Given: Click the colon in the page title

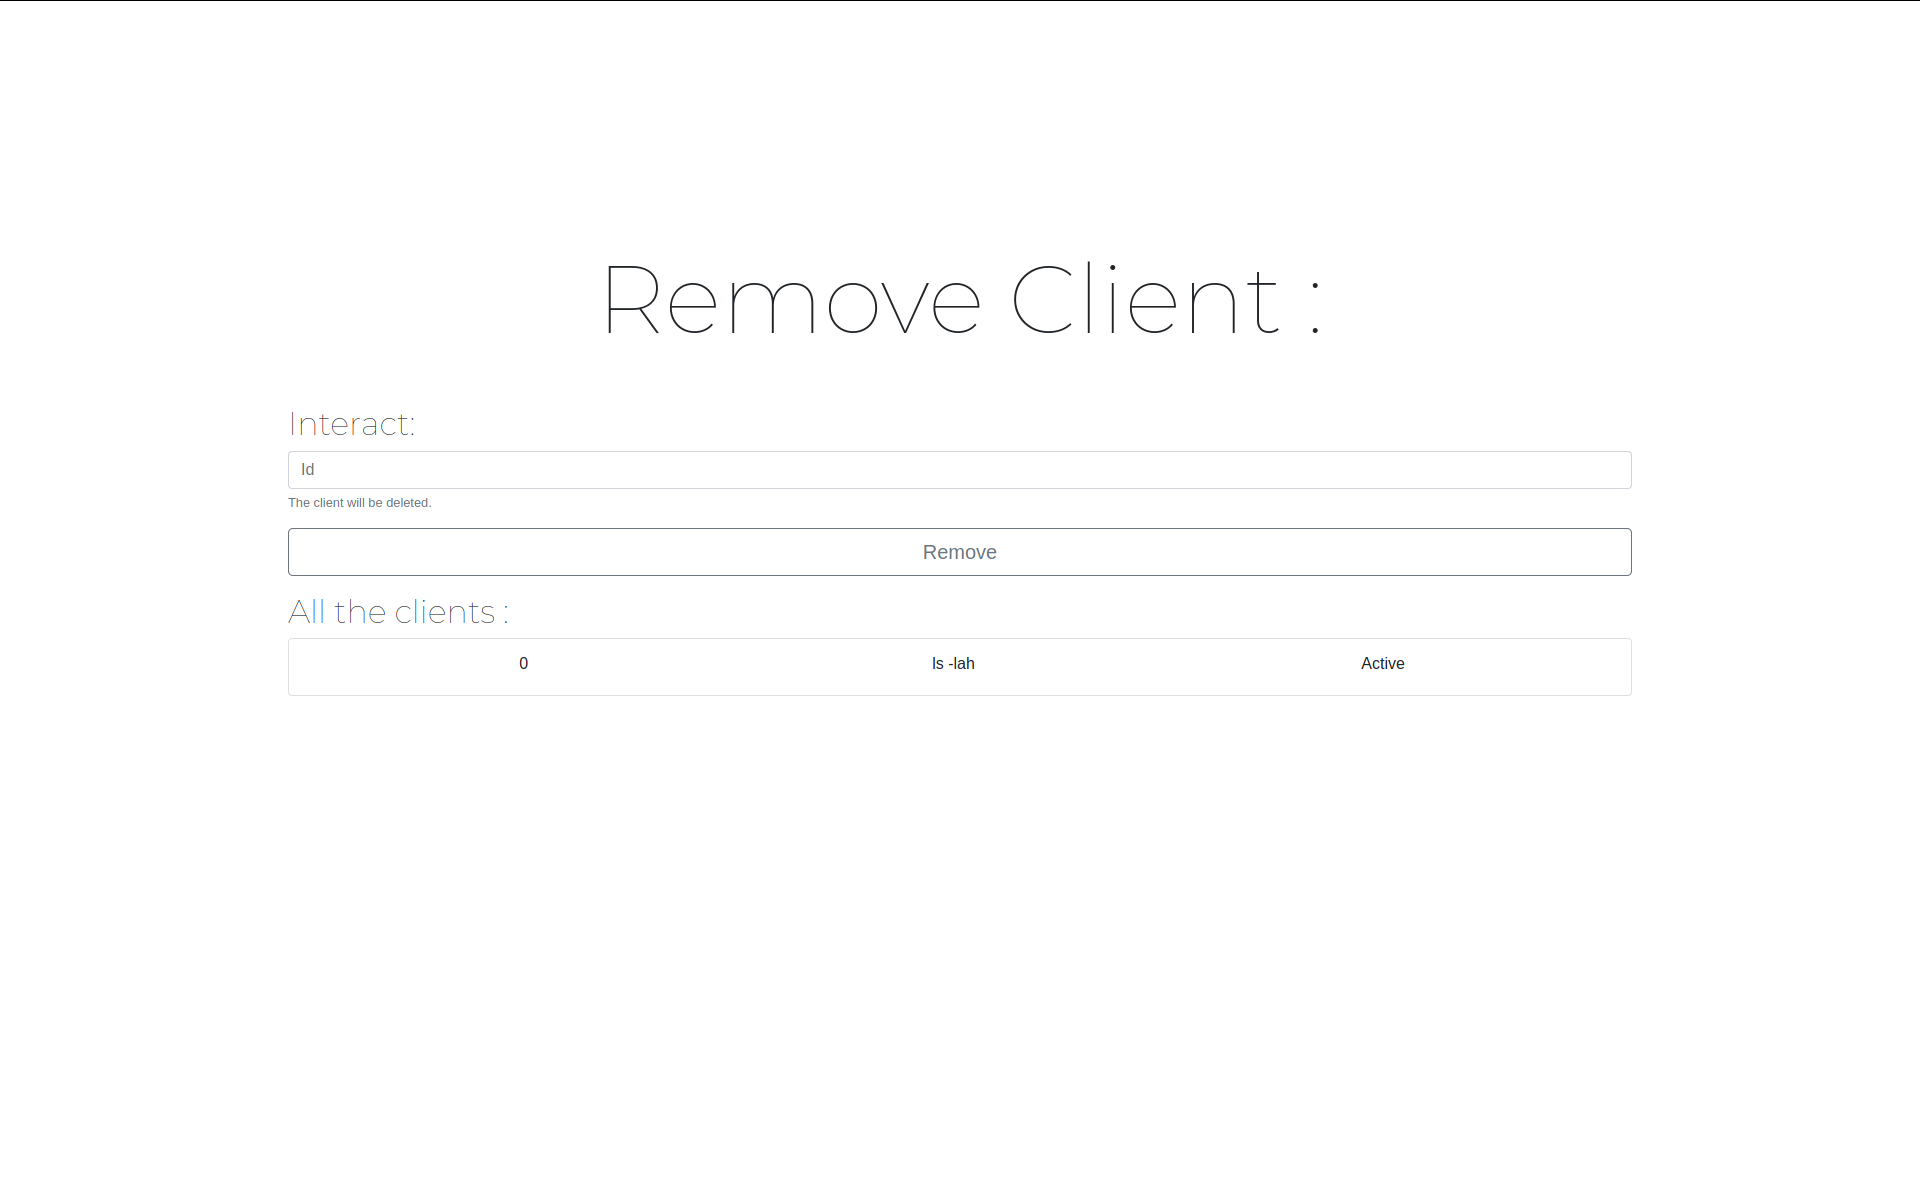Looking at the screenshot, I should click(x=1315, y=308).
